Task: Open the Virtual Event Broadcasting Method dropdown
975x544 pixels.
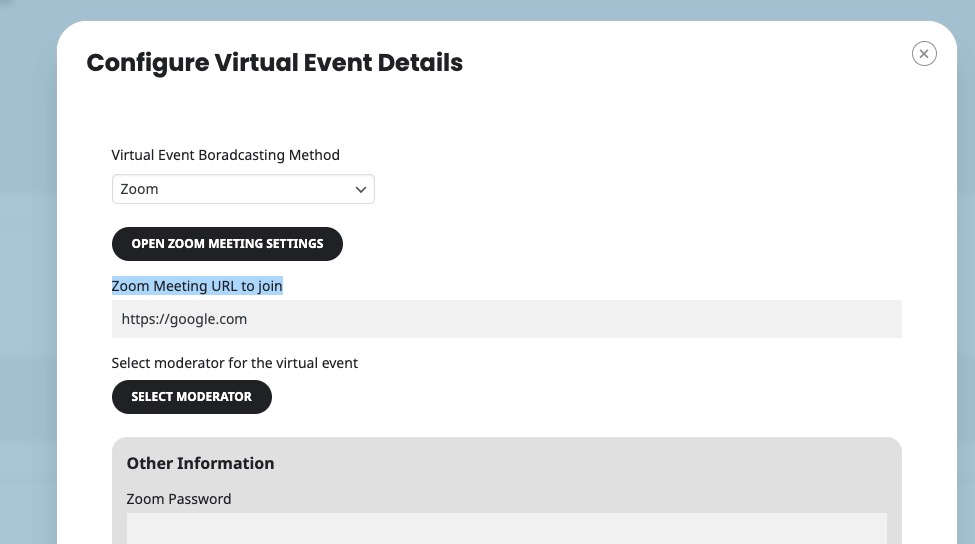Action: tap(243, 189)
